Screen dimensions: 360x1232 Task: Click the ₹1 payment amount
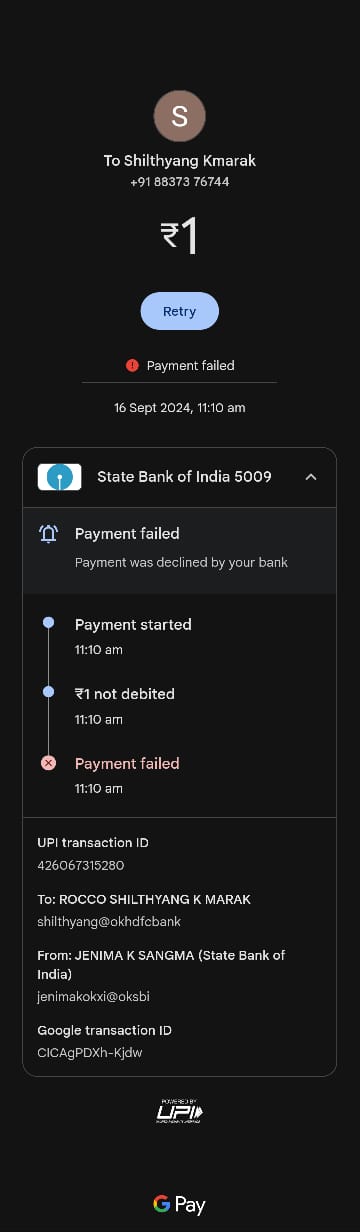coord(180,237)
